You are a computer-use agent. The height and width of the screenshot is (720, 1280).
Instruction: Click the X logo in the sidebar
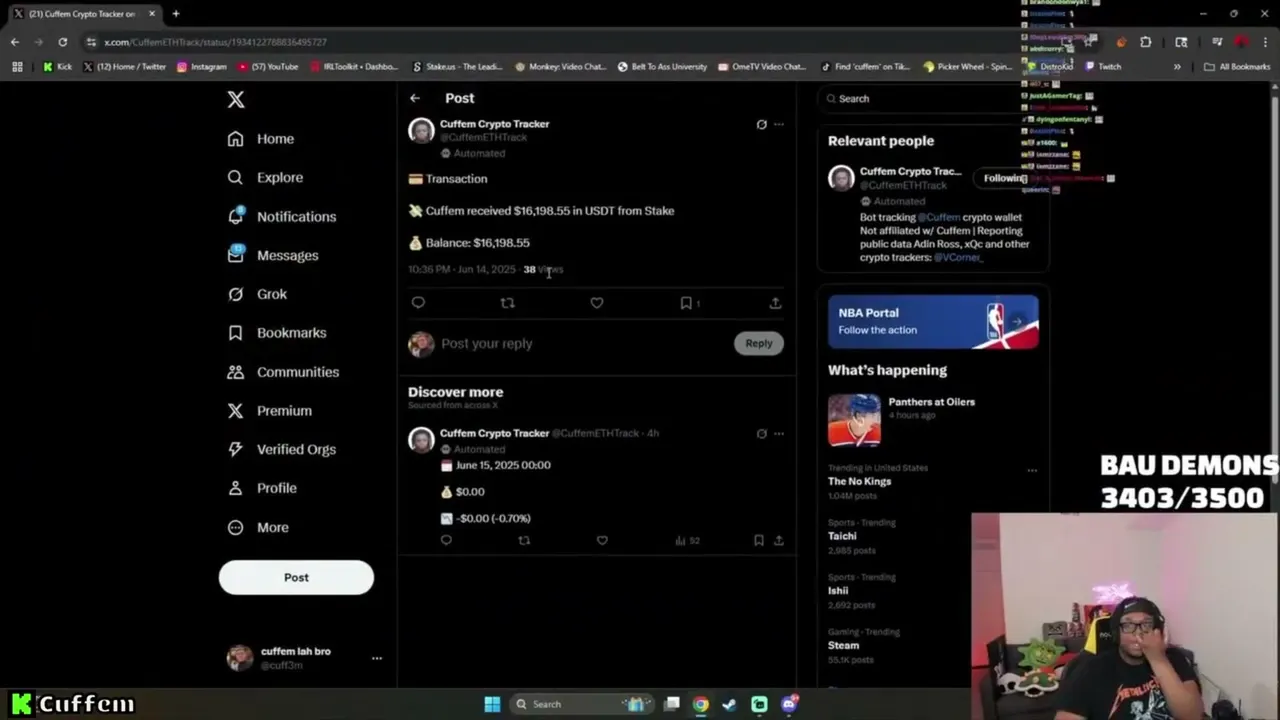click(236, 99)
